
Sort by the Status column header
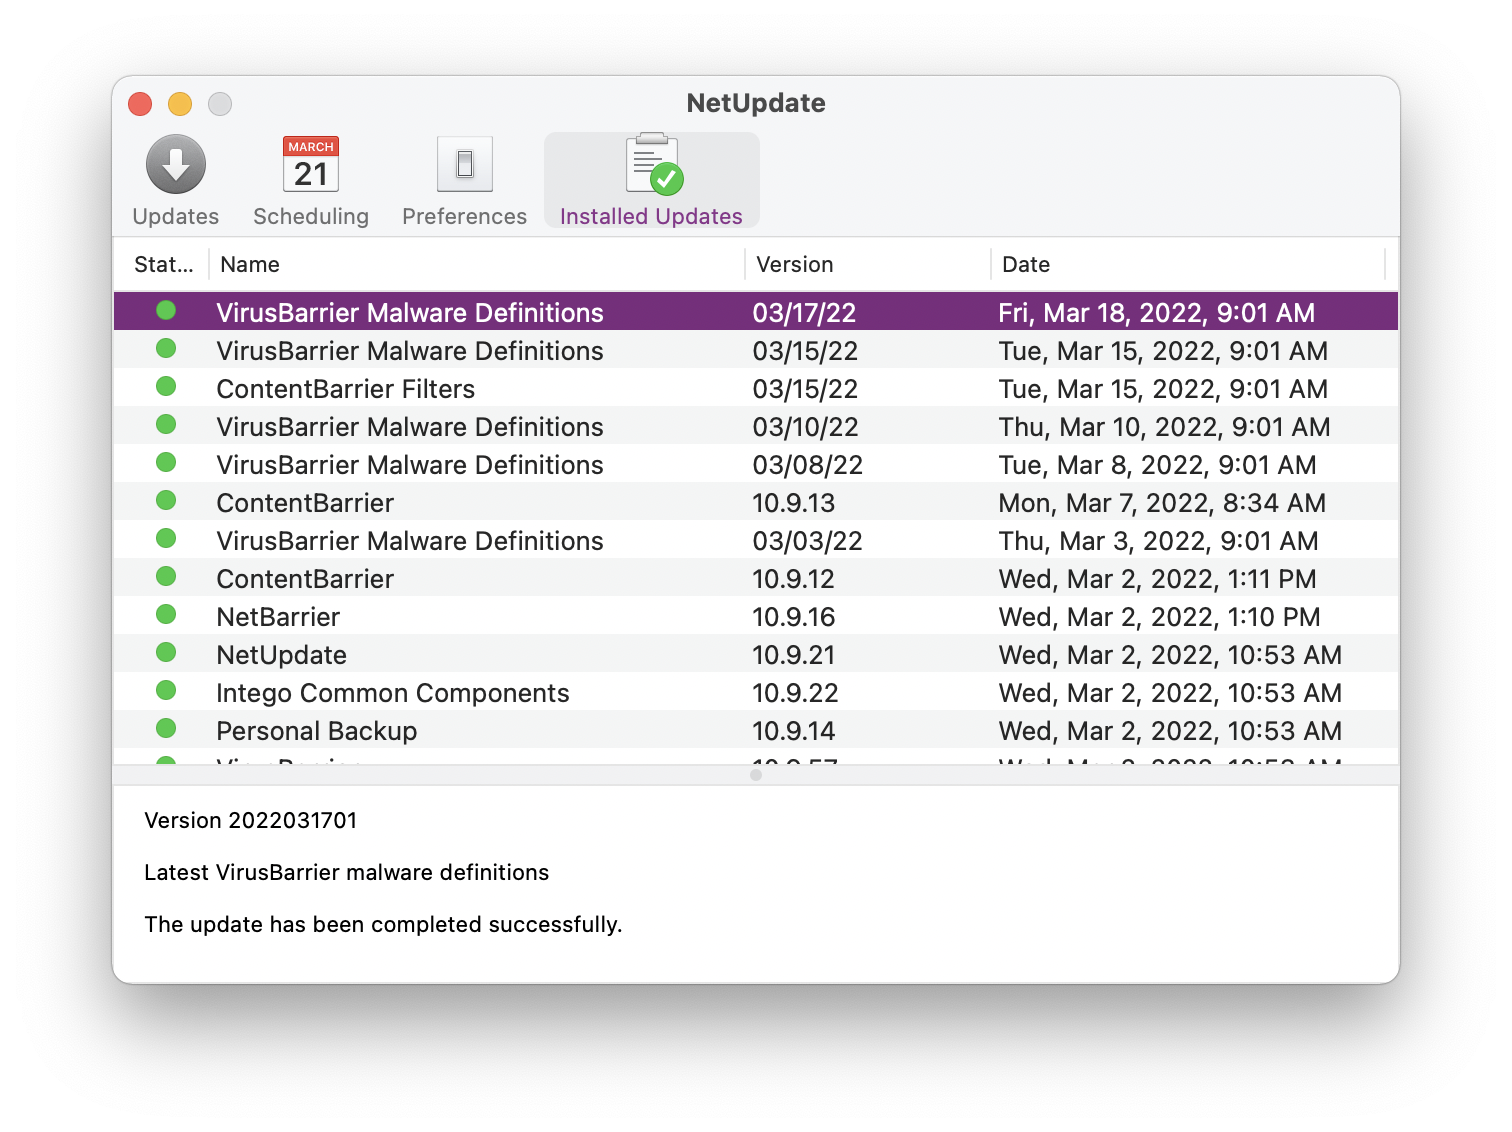point(163,265)
